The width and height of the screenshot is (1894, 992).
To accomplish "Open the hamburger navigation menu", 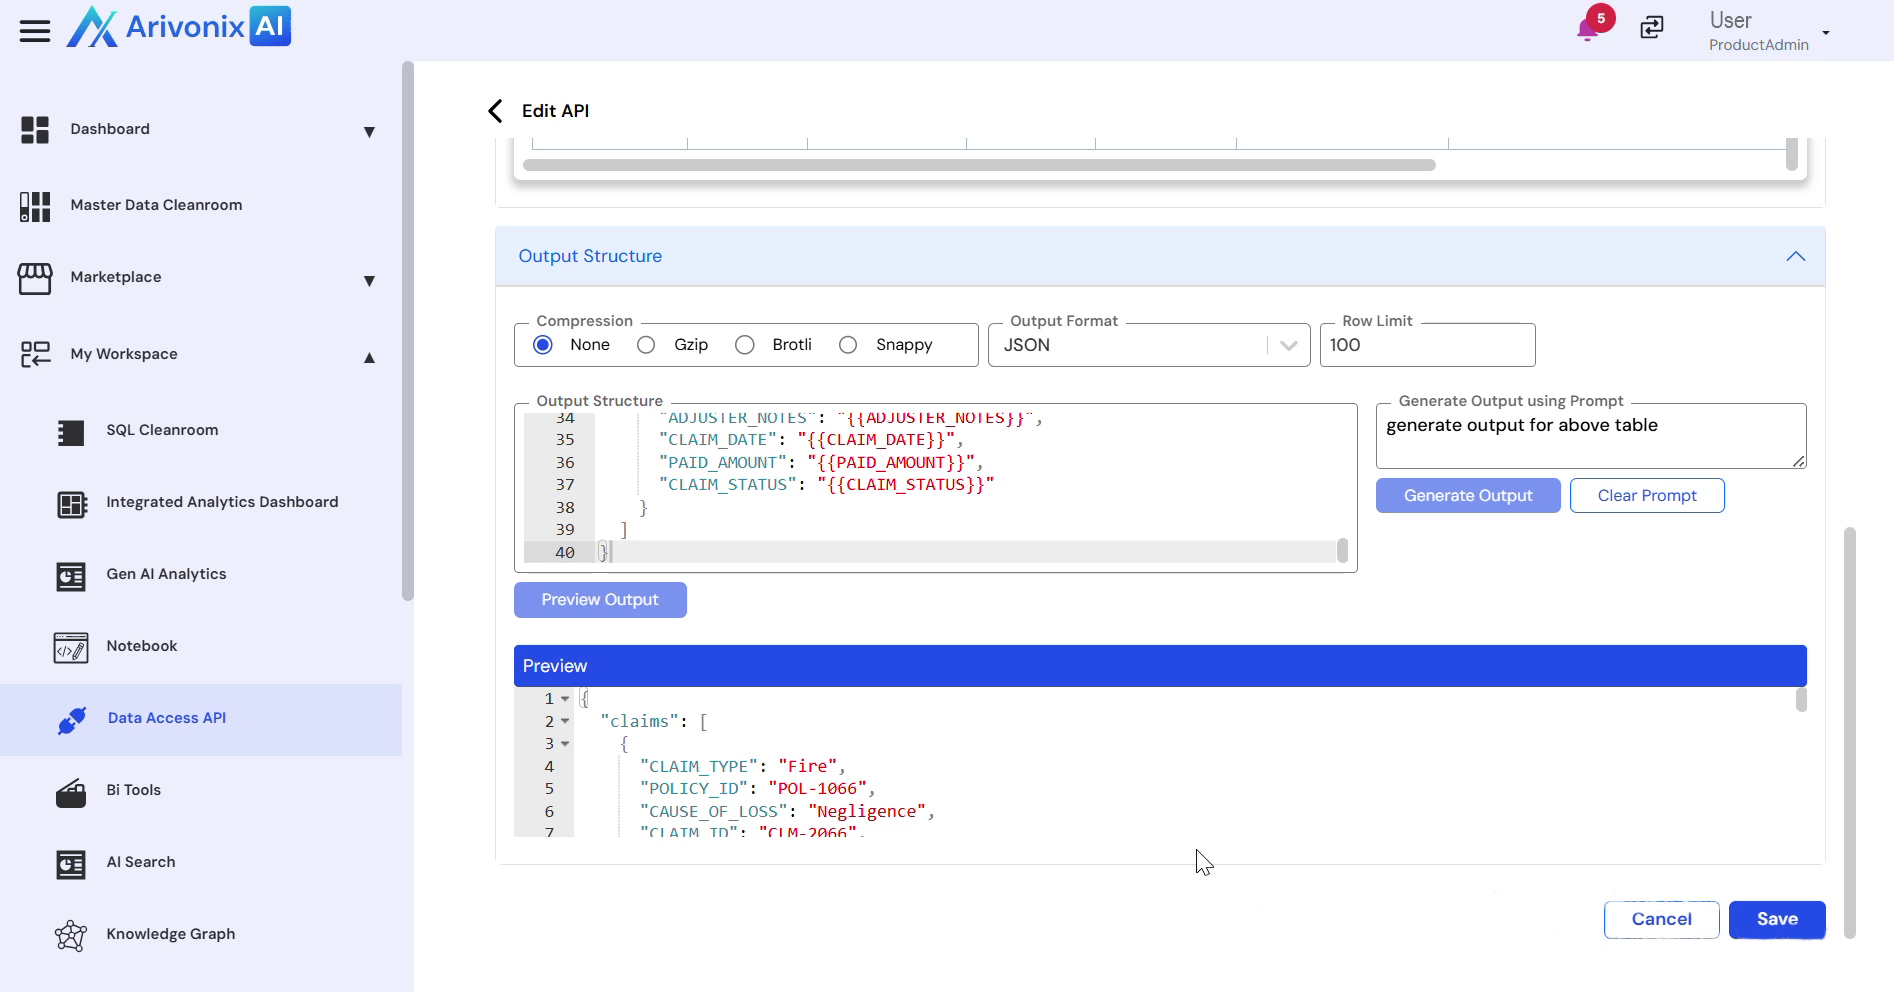I will point(35,31).
